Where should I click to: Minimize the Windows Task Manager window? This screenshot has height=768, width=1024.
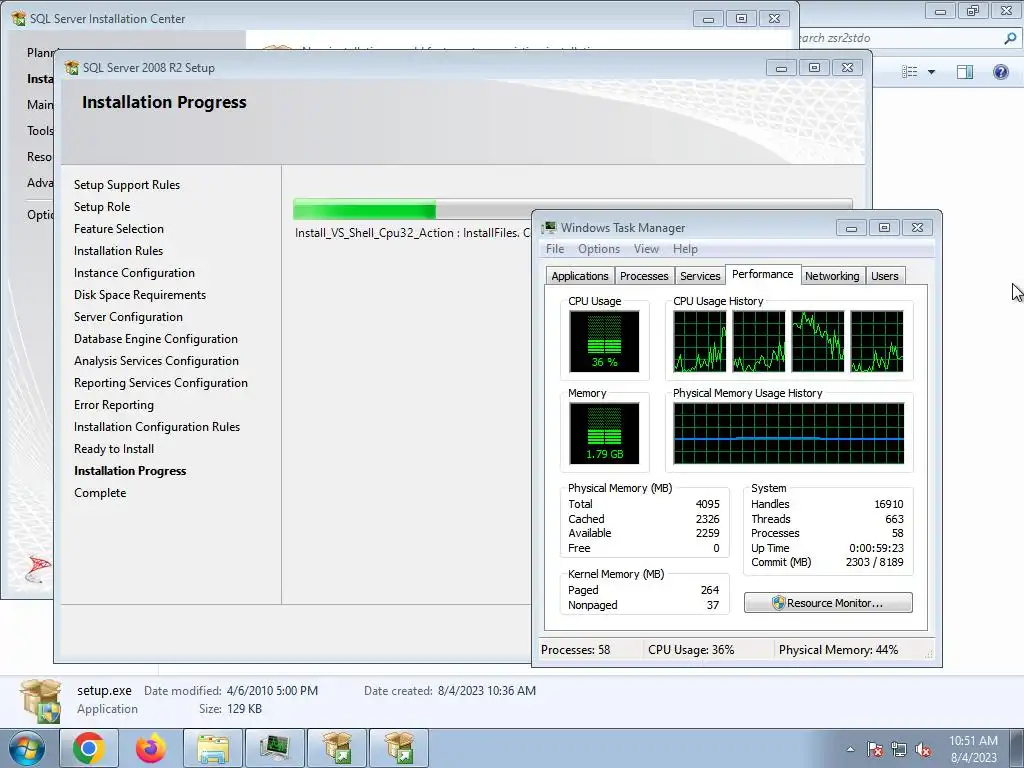click(851, 227)
